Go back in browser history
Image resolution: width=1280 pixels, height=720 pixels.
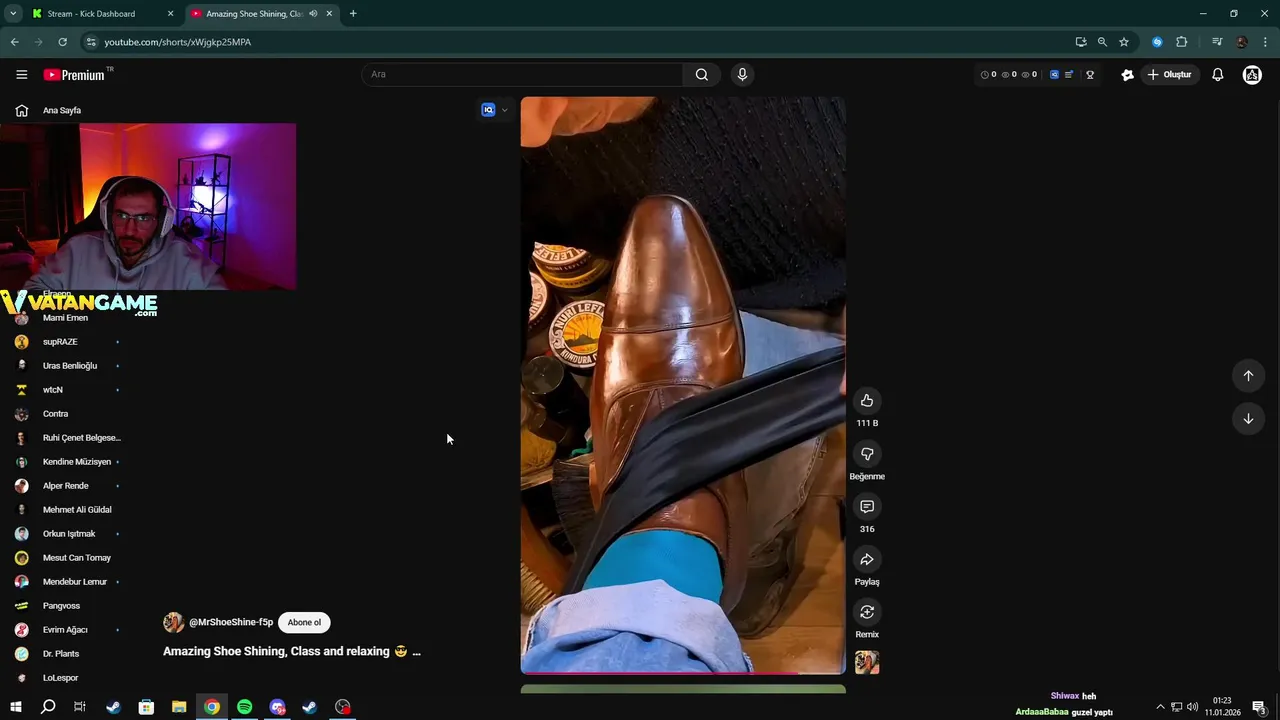[x=14, y=42]
